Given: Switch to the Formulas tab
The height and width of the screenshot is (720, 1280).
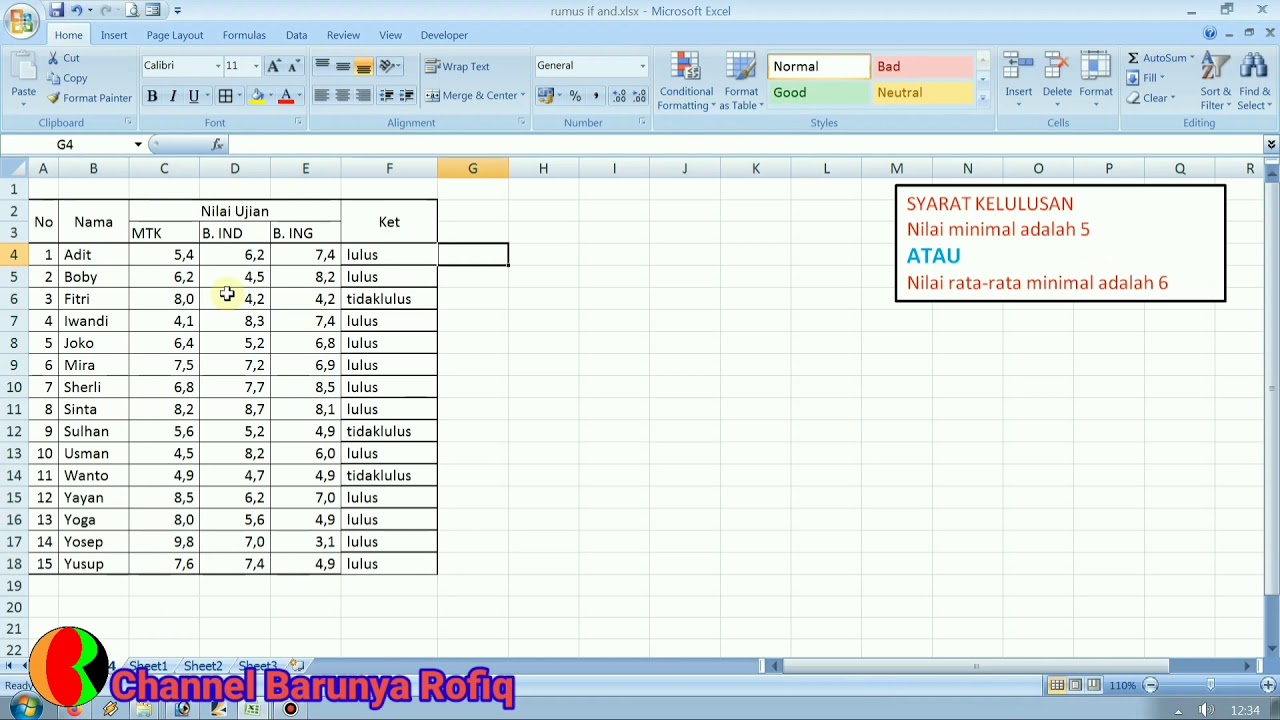Looking at the screenshot, I should coord(244,35).
